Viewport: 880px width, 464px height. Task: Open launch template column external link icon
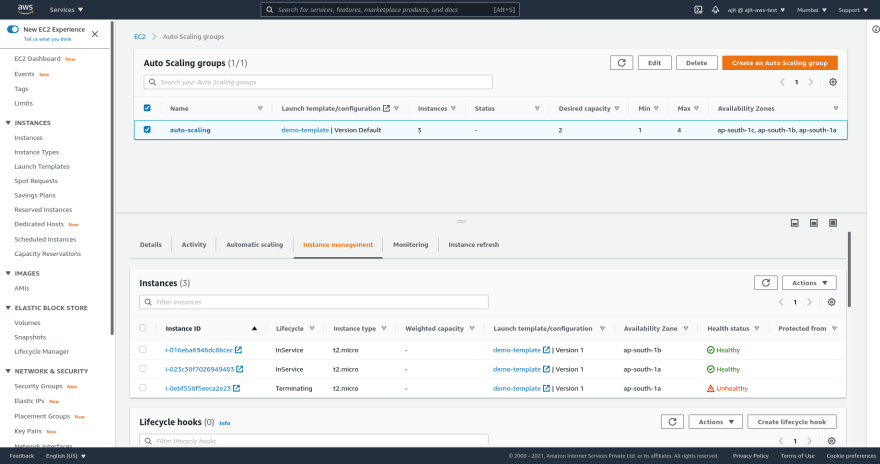pyautogui.click(x=386, y=108)
